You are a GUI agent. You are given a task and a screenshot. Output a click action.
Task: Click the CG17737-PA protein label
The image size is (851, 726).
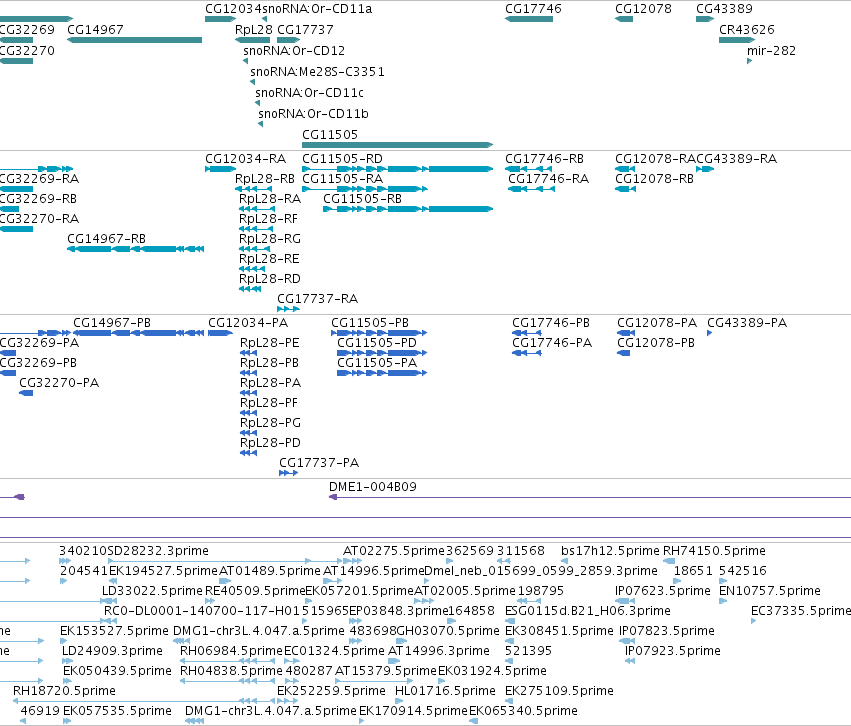click(x=319, y=463)
